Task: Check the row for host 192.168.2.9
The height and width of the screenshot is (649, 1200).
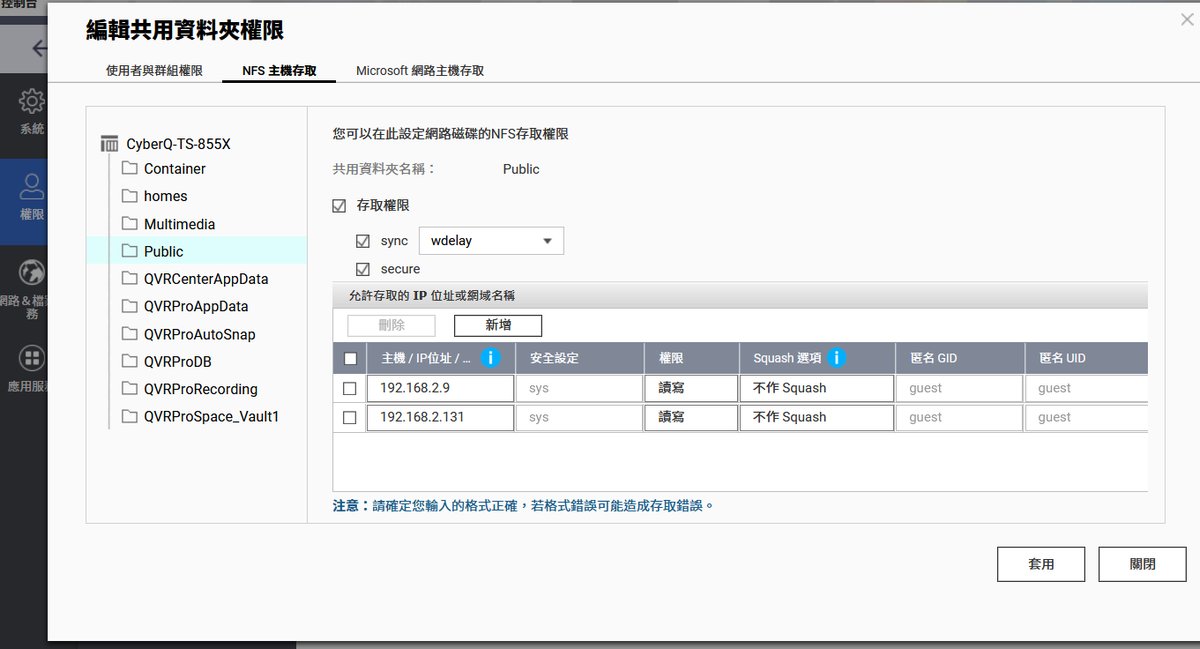Action: [349, 388]
